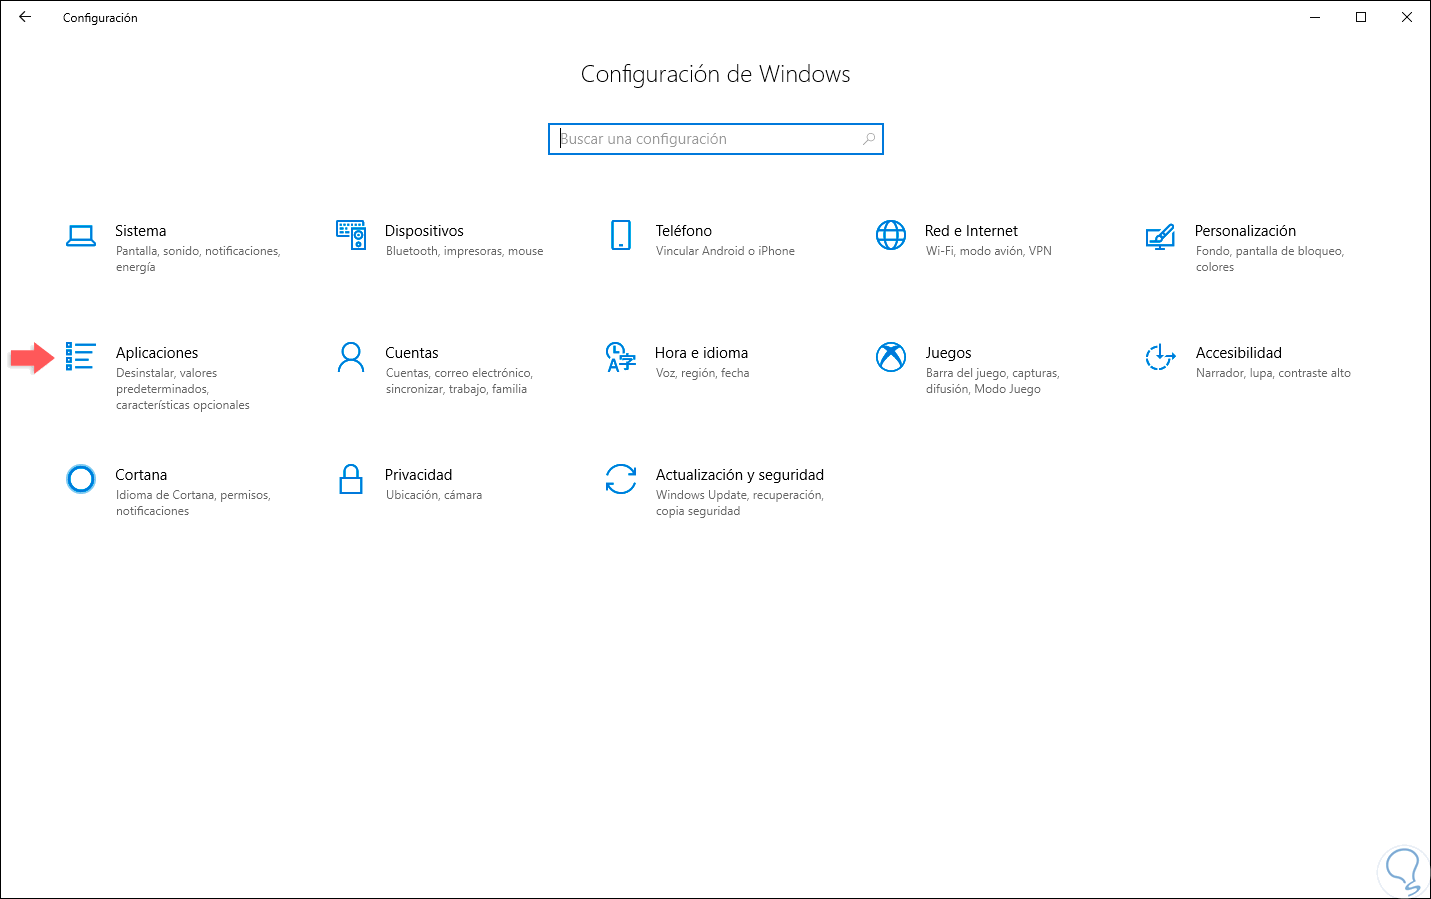Open the Hora e idioma icon

(621, 357)
